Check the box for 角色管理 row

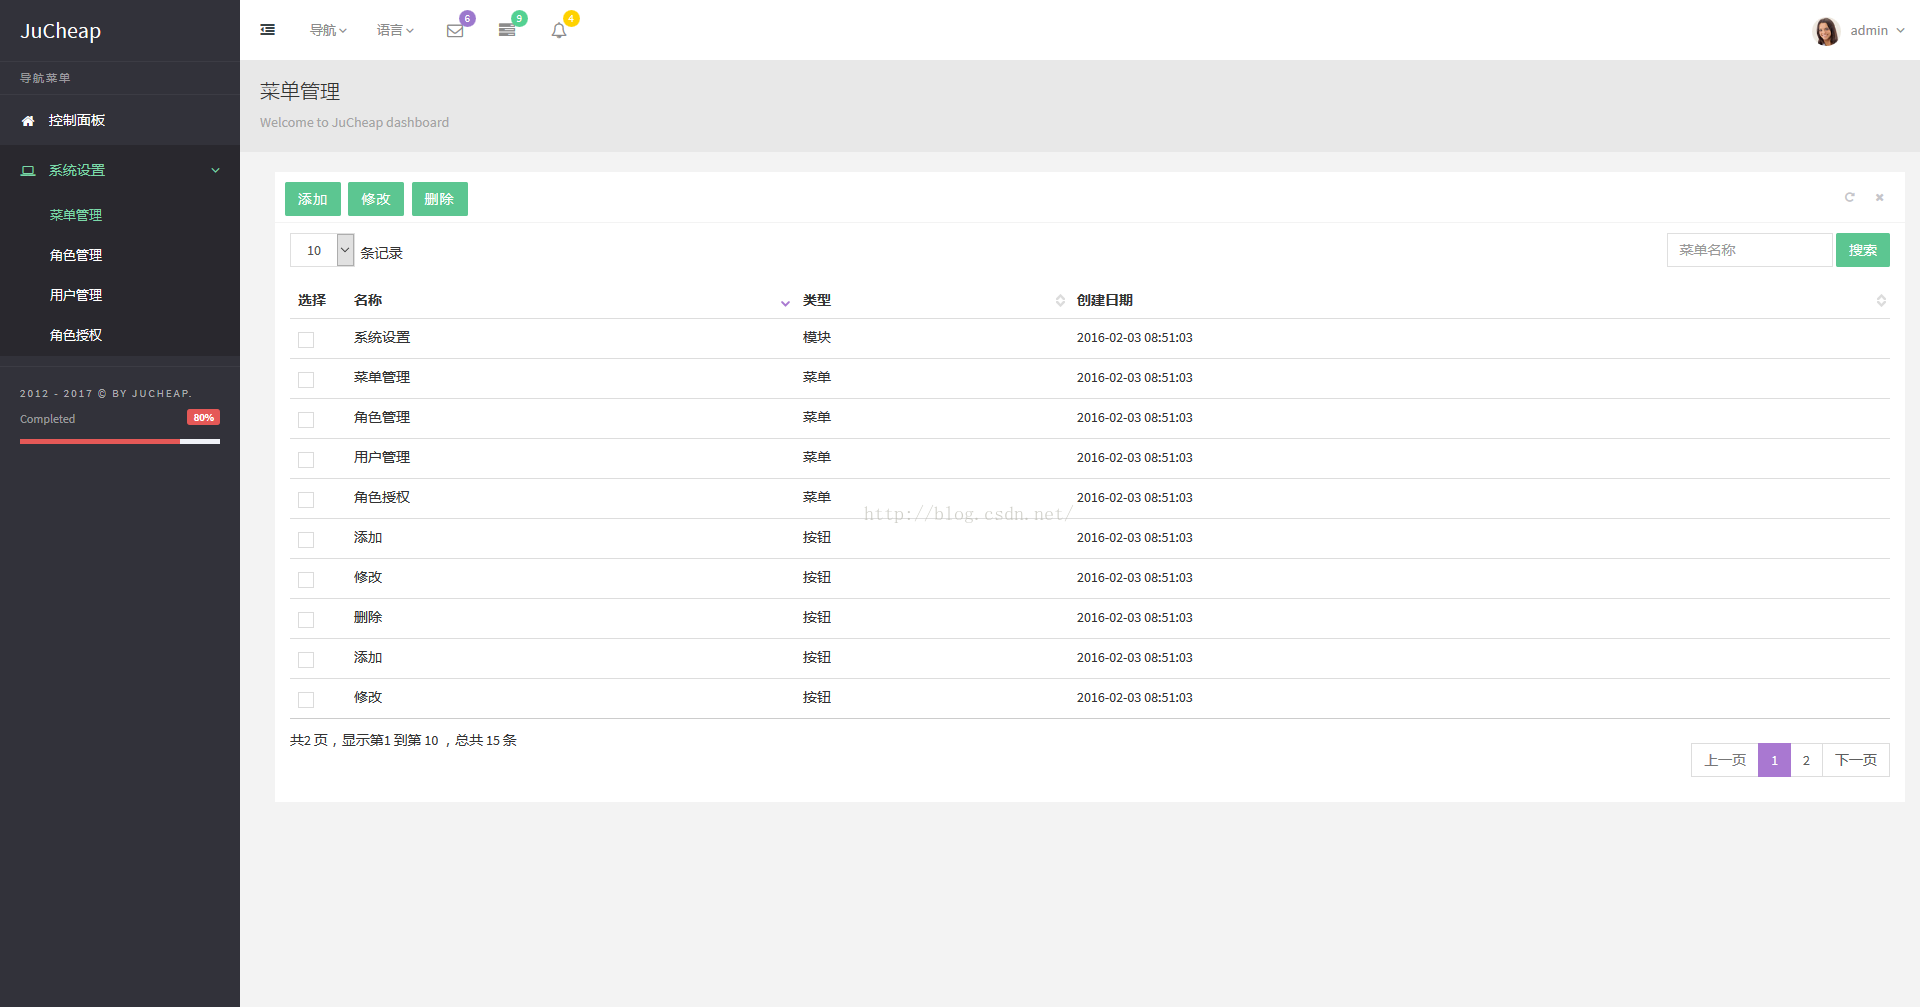pos(306,420)
